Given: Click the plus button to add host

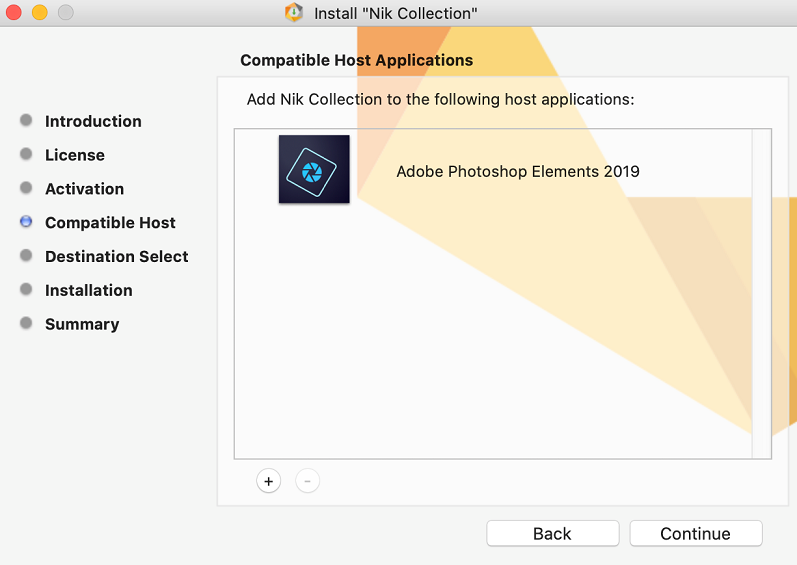Looking at the screenshot, I should (x=268, y=481).
